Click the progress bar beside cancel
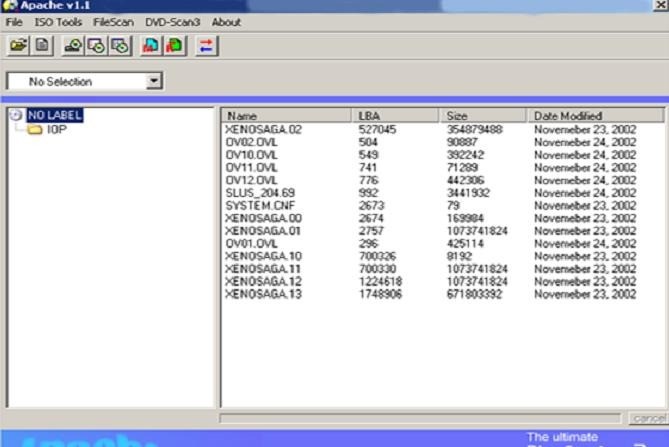 [420, 418]
